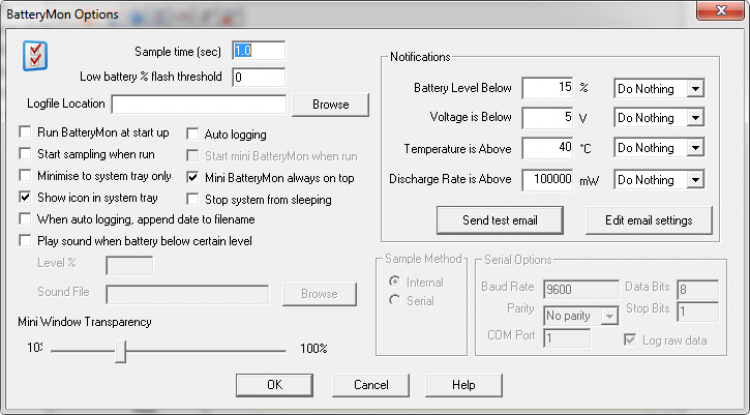
Task: Click the Mini Window Transparency slider thumb
Action: click(x=121, y=351)
